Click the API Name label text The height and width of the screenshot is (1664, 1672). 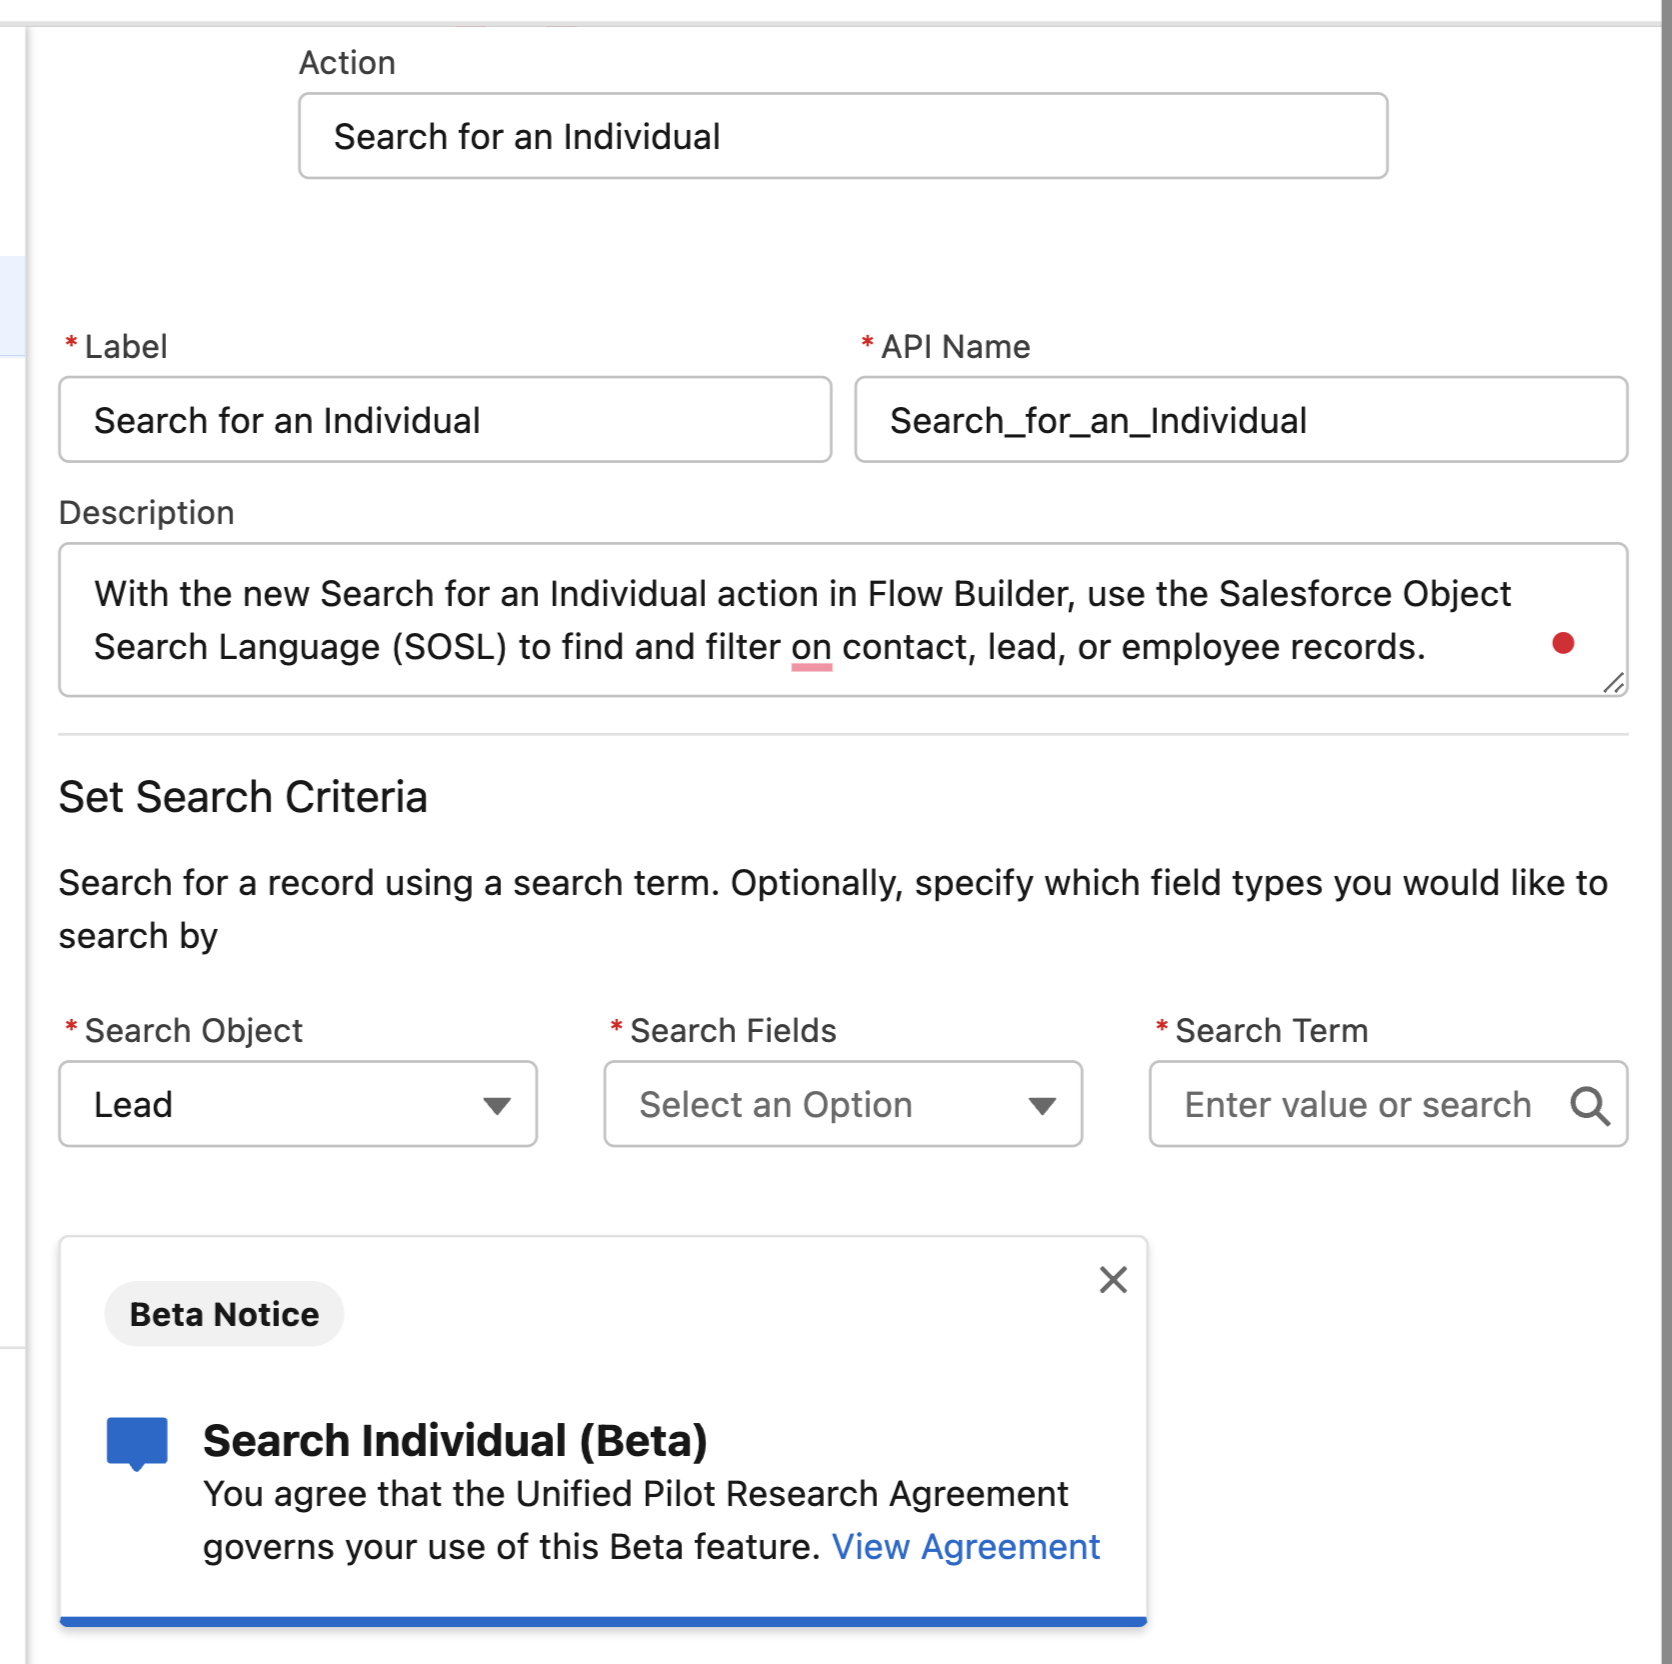[955, 347]
